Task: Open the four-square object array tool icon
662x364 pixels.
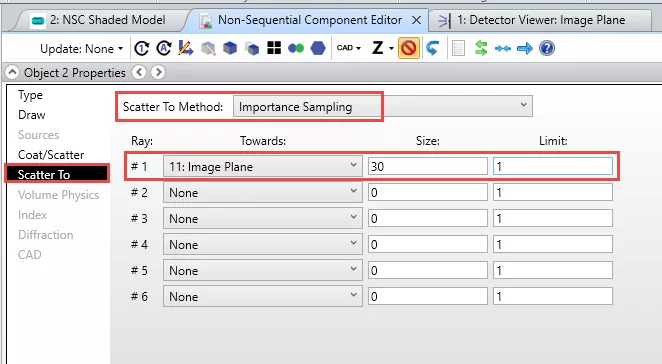Action: tap(274, 48)
